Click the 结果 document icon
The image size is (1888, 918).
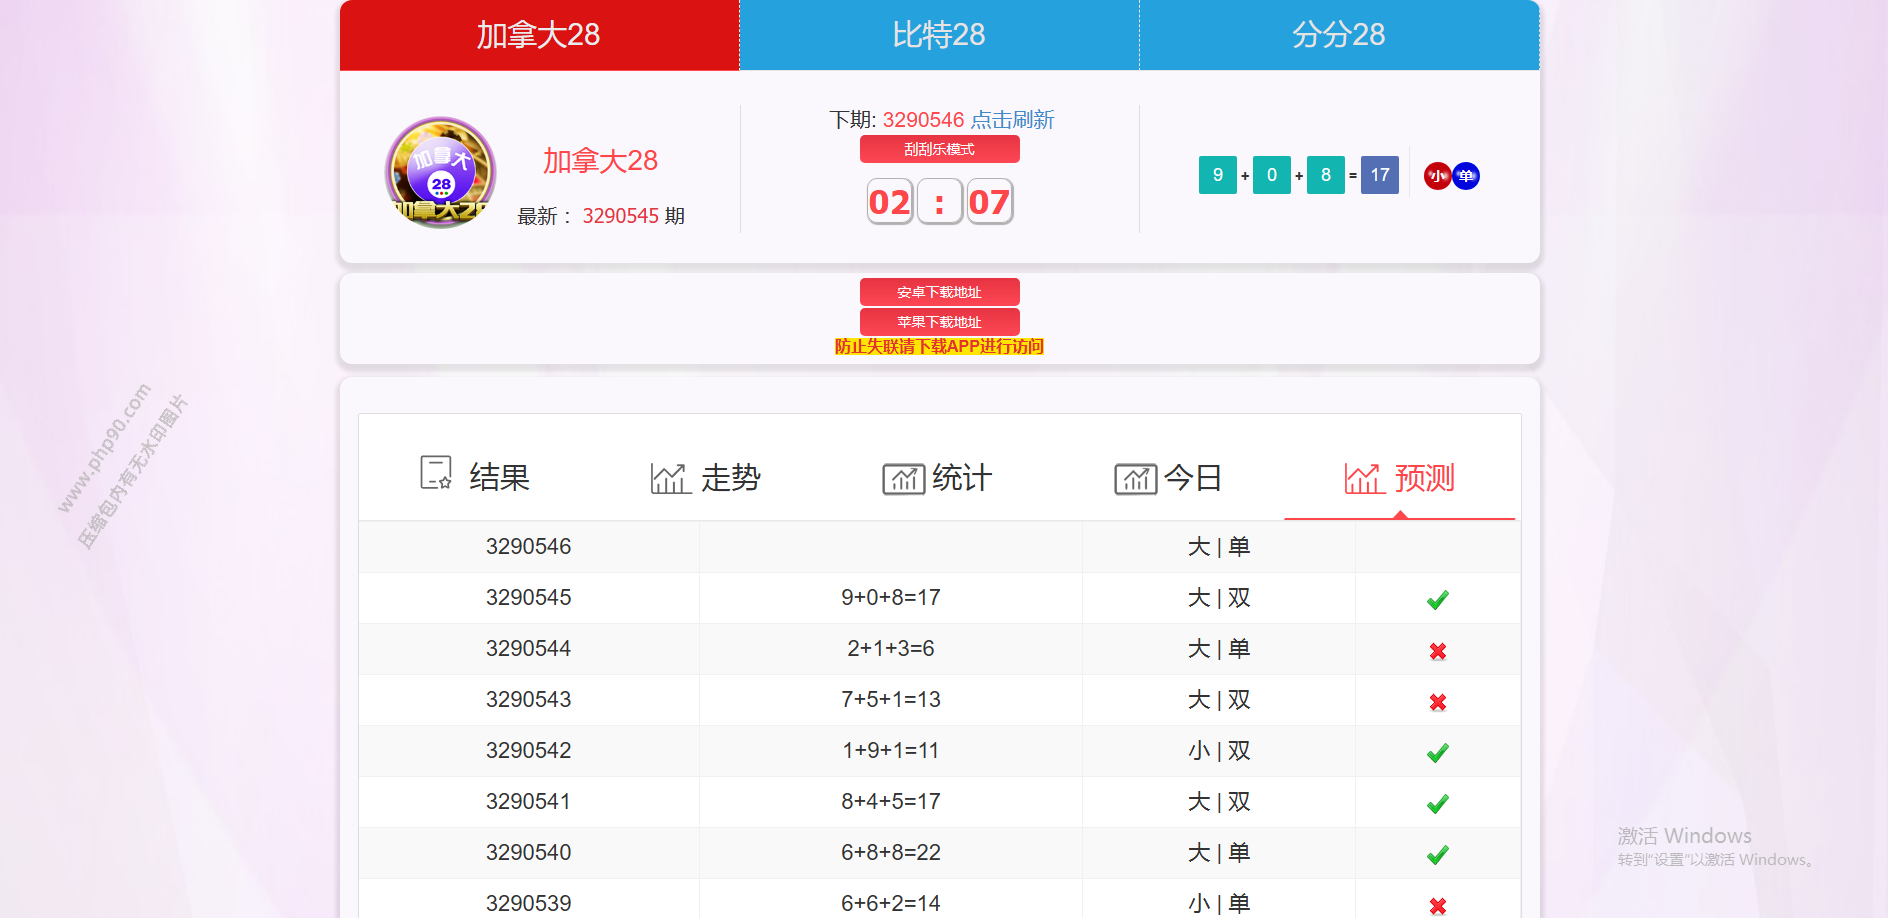[x=436, y=473]
